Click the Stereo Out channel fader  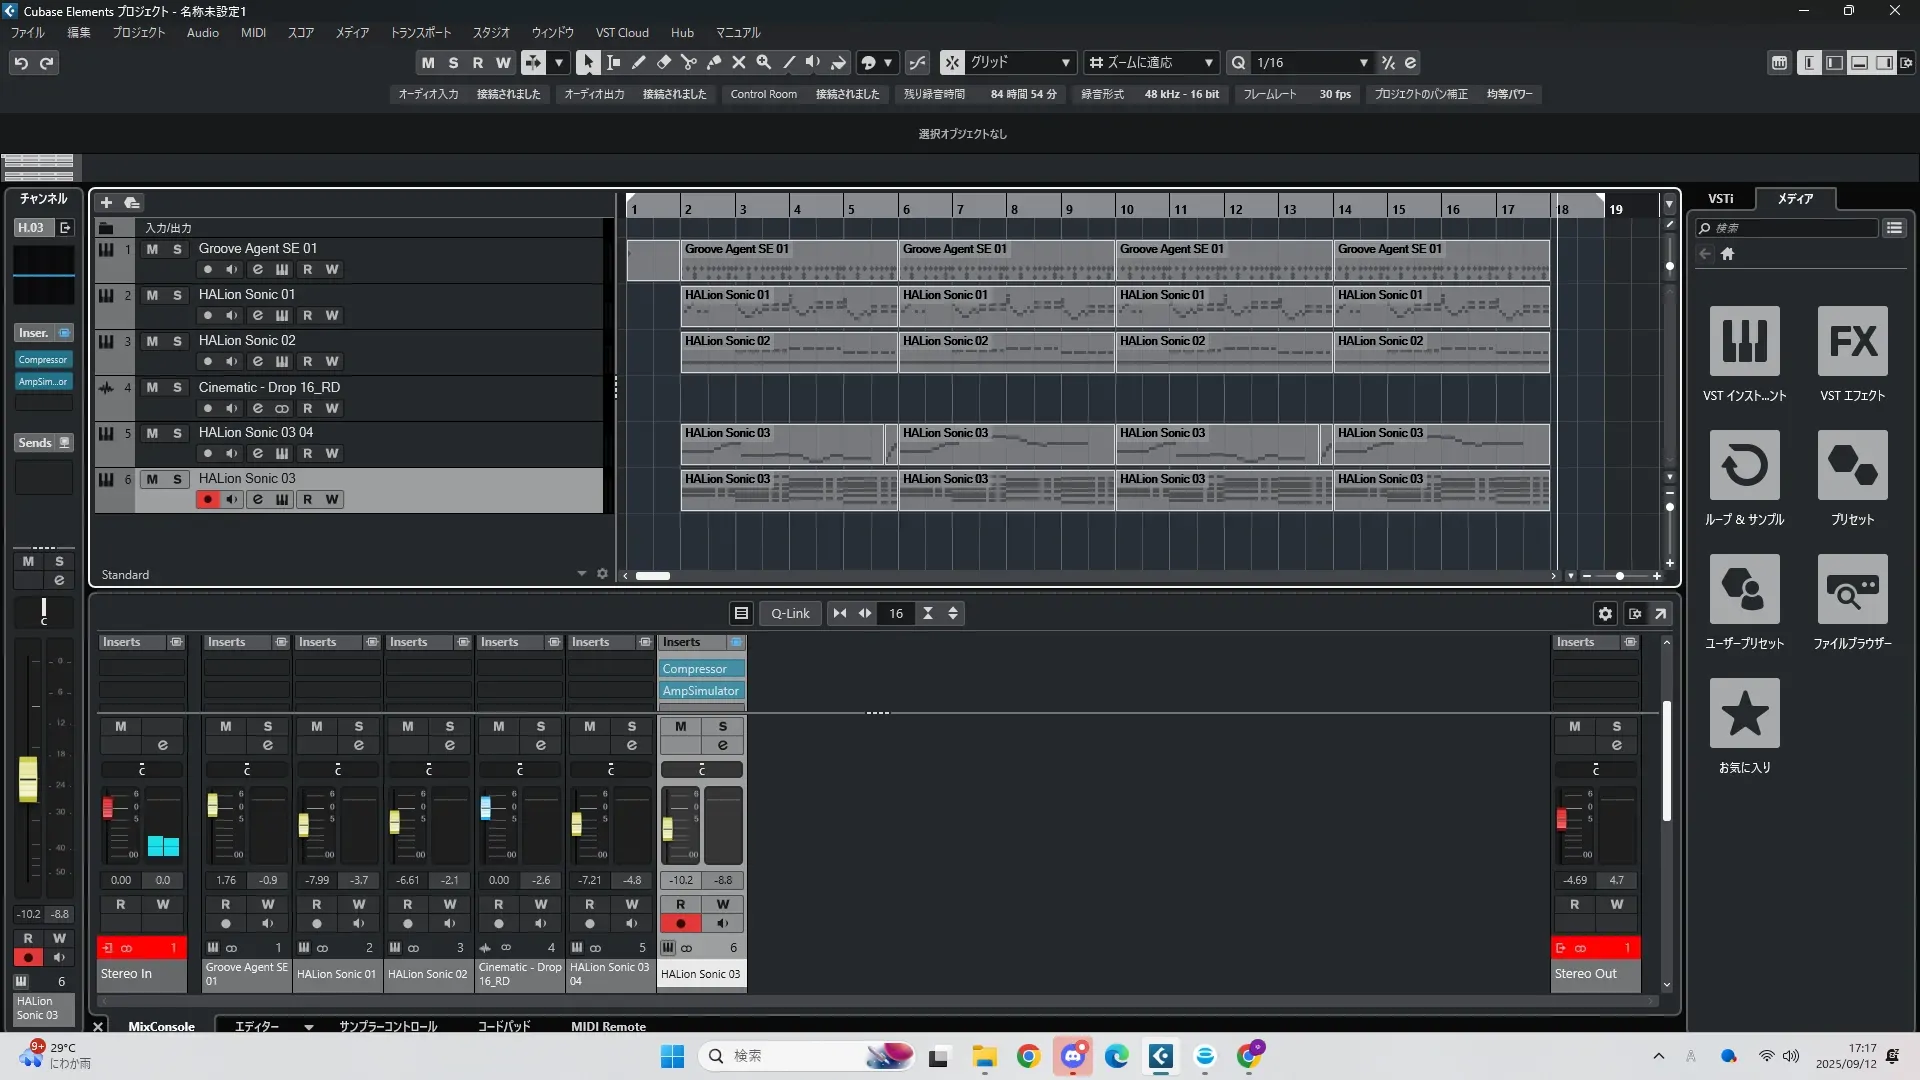[x=1561, y=819]
